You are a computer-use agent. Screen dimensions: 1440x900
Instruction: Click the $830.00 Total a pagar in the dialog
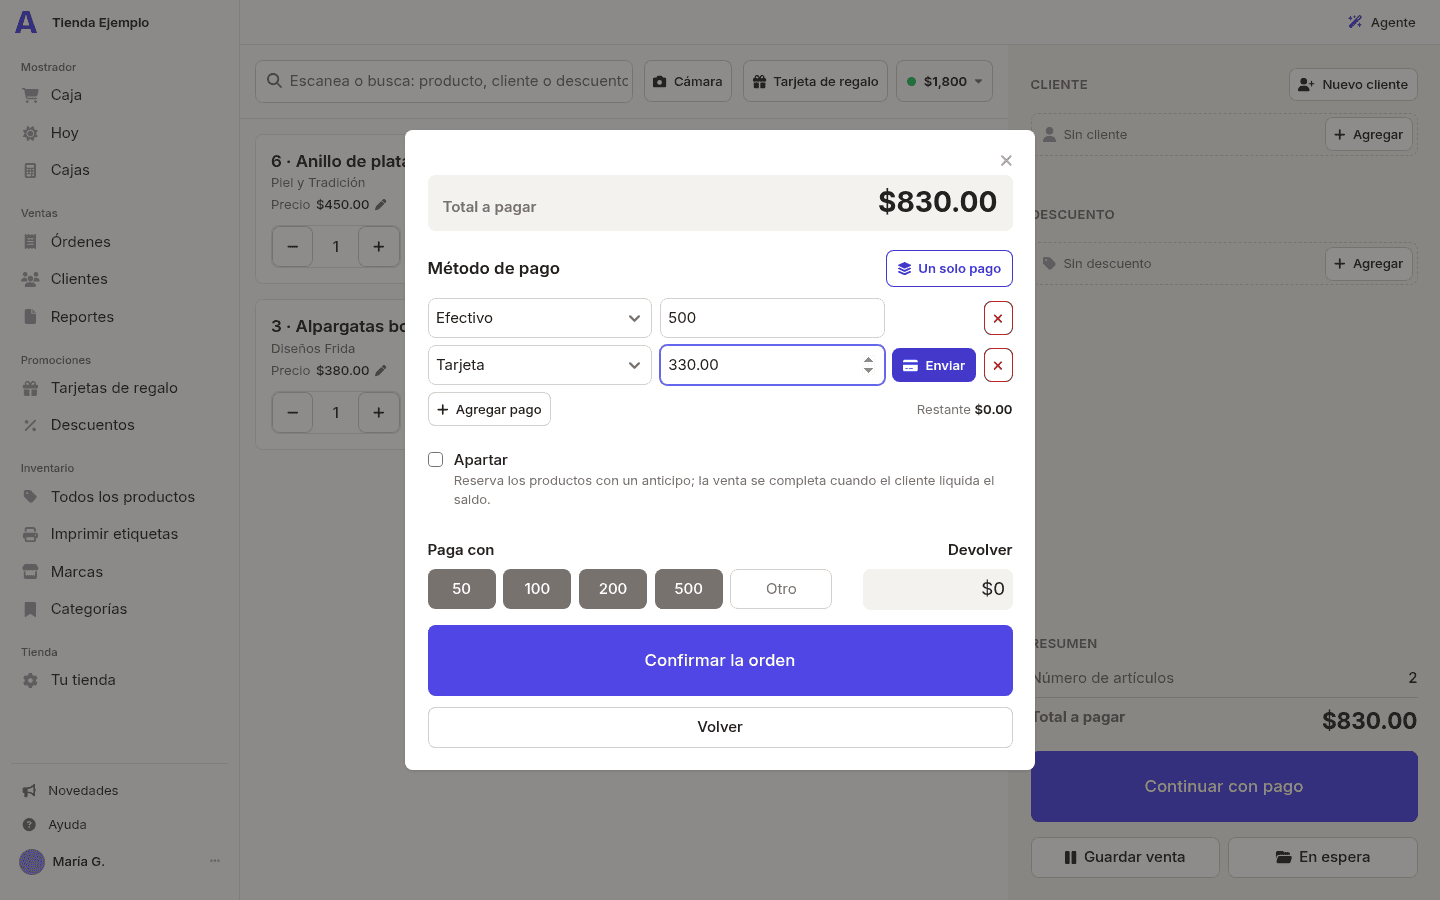tap(937, 201)
